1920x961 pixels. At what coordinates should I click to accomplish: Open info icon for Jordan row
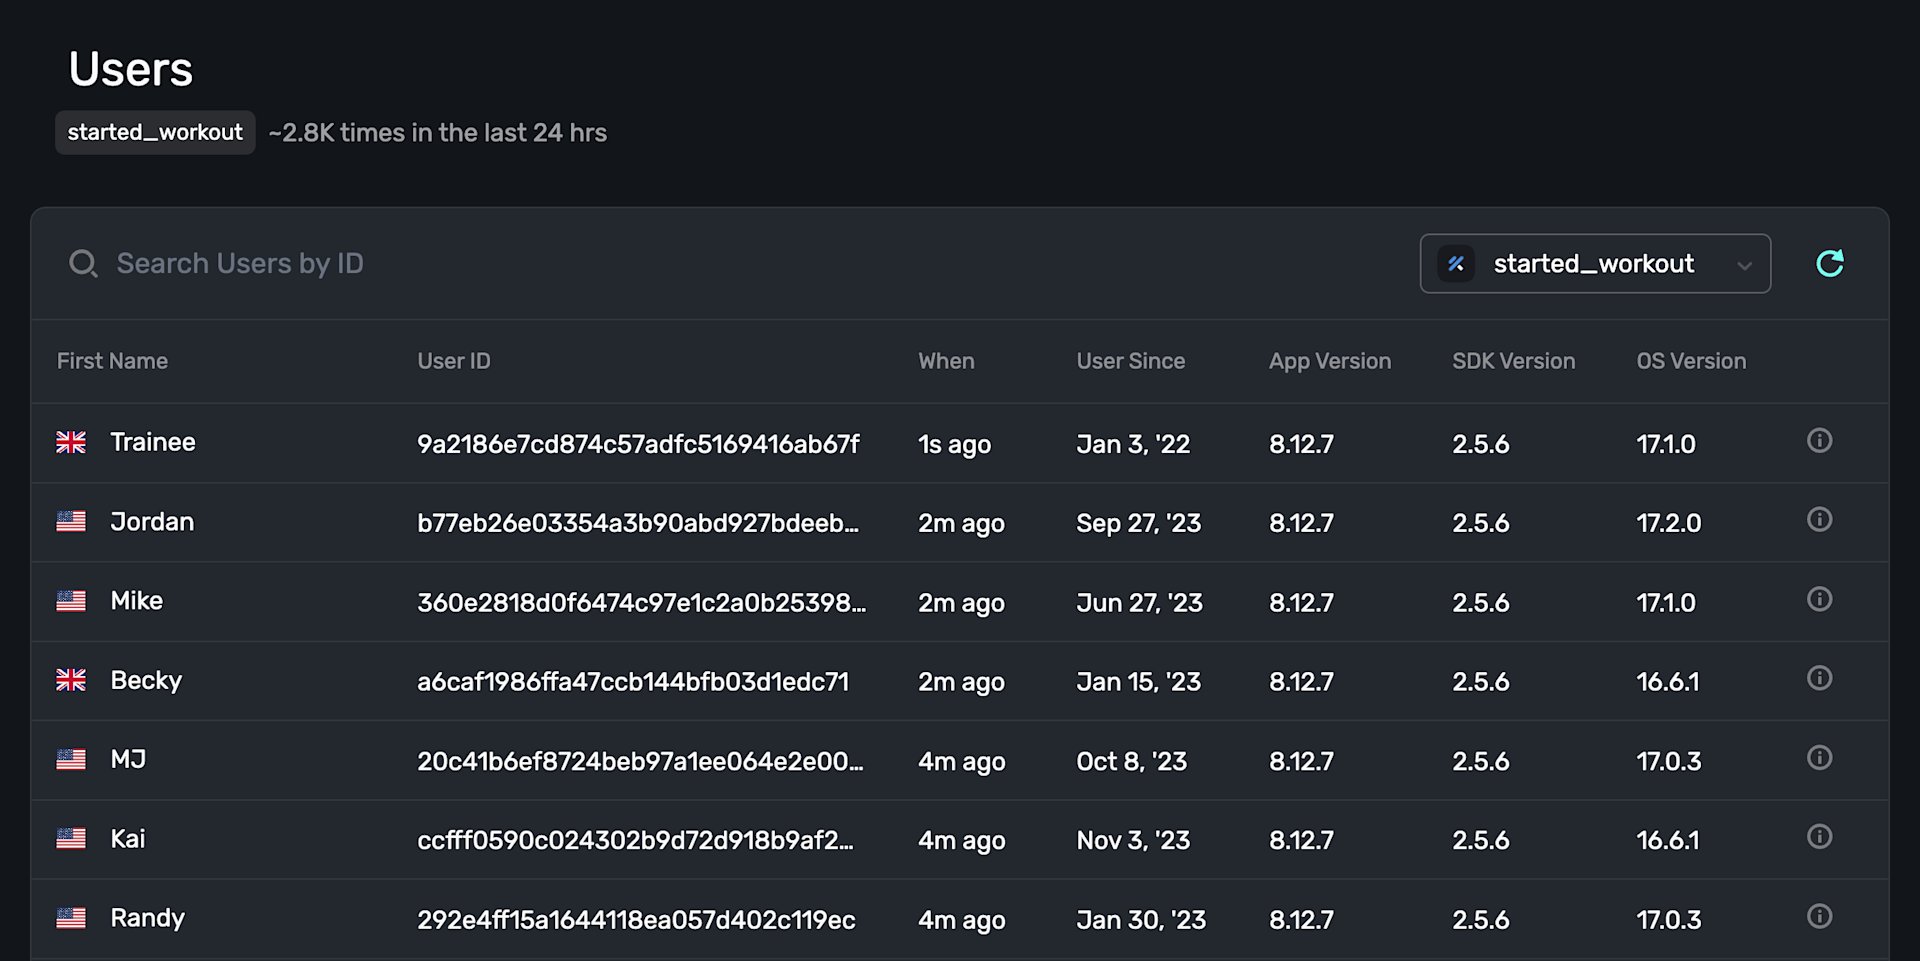click(1819, 520)
